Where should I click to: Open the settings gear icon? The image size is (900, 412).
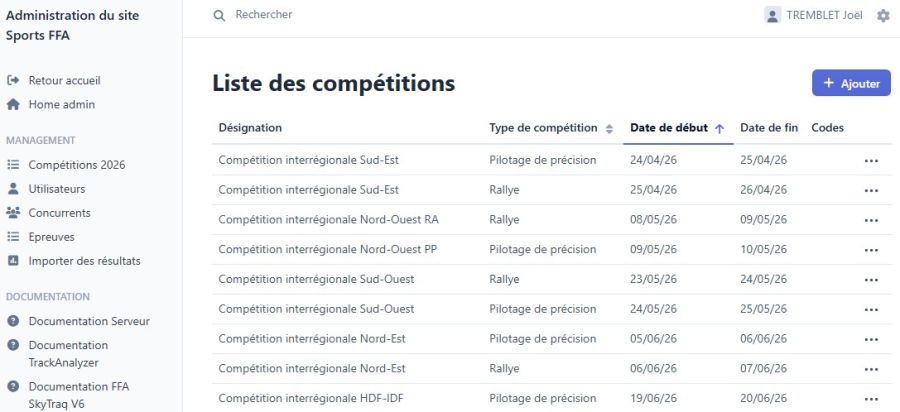(883, 16)
